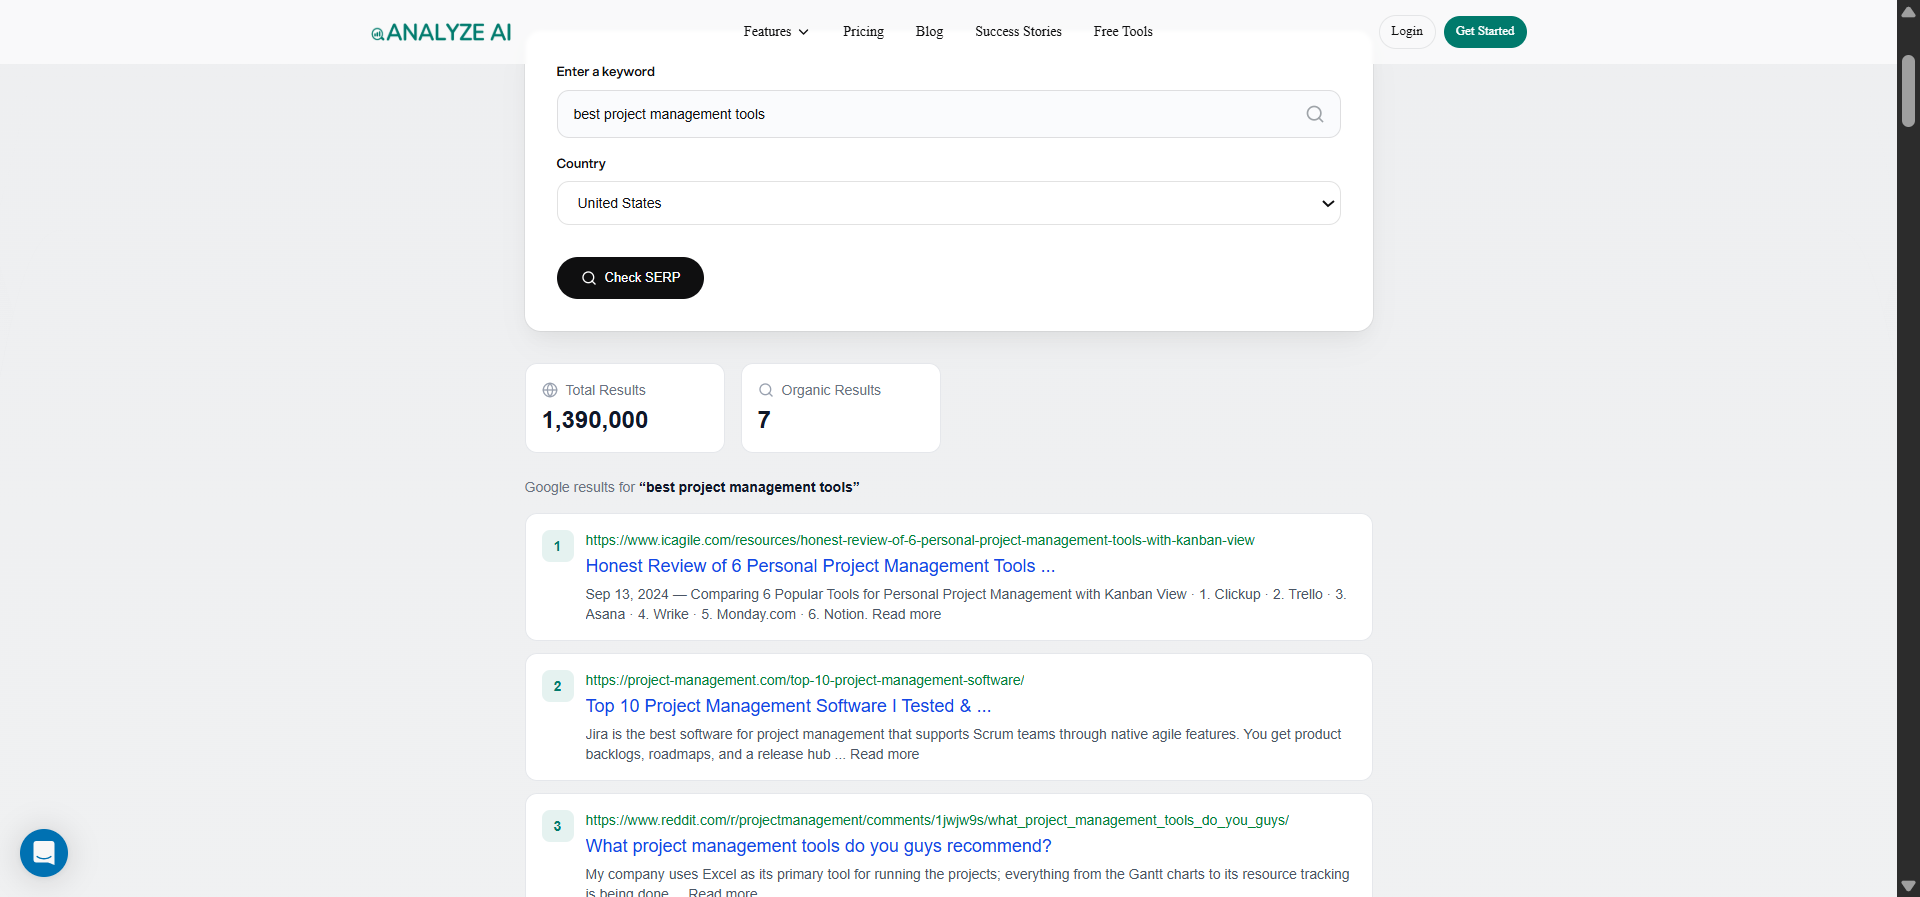Click Read more in the icagile result
The width and height of the screenshot is (1920, 897).
point(906,614)
